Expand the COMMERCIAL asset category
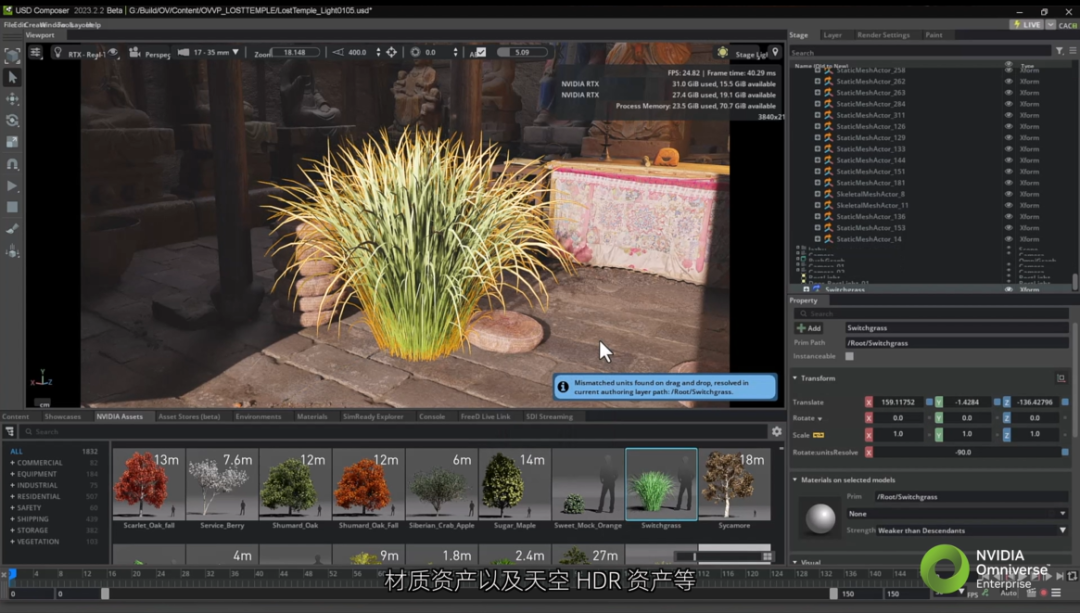The image size is (1080, 613). click(12, 463)
